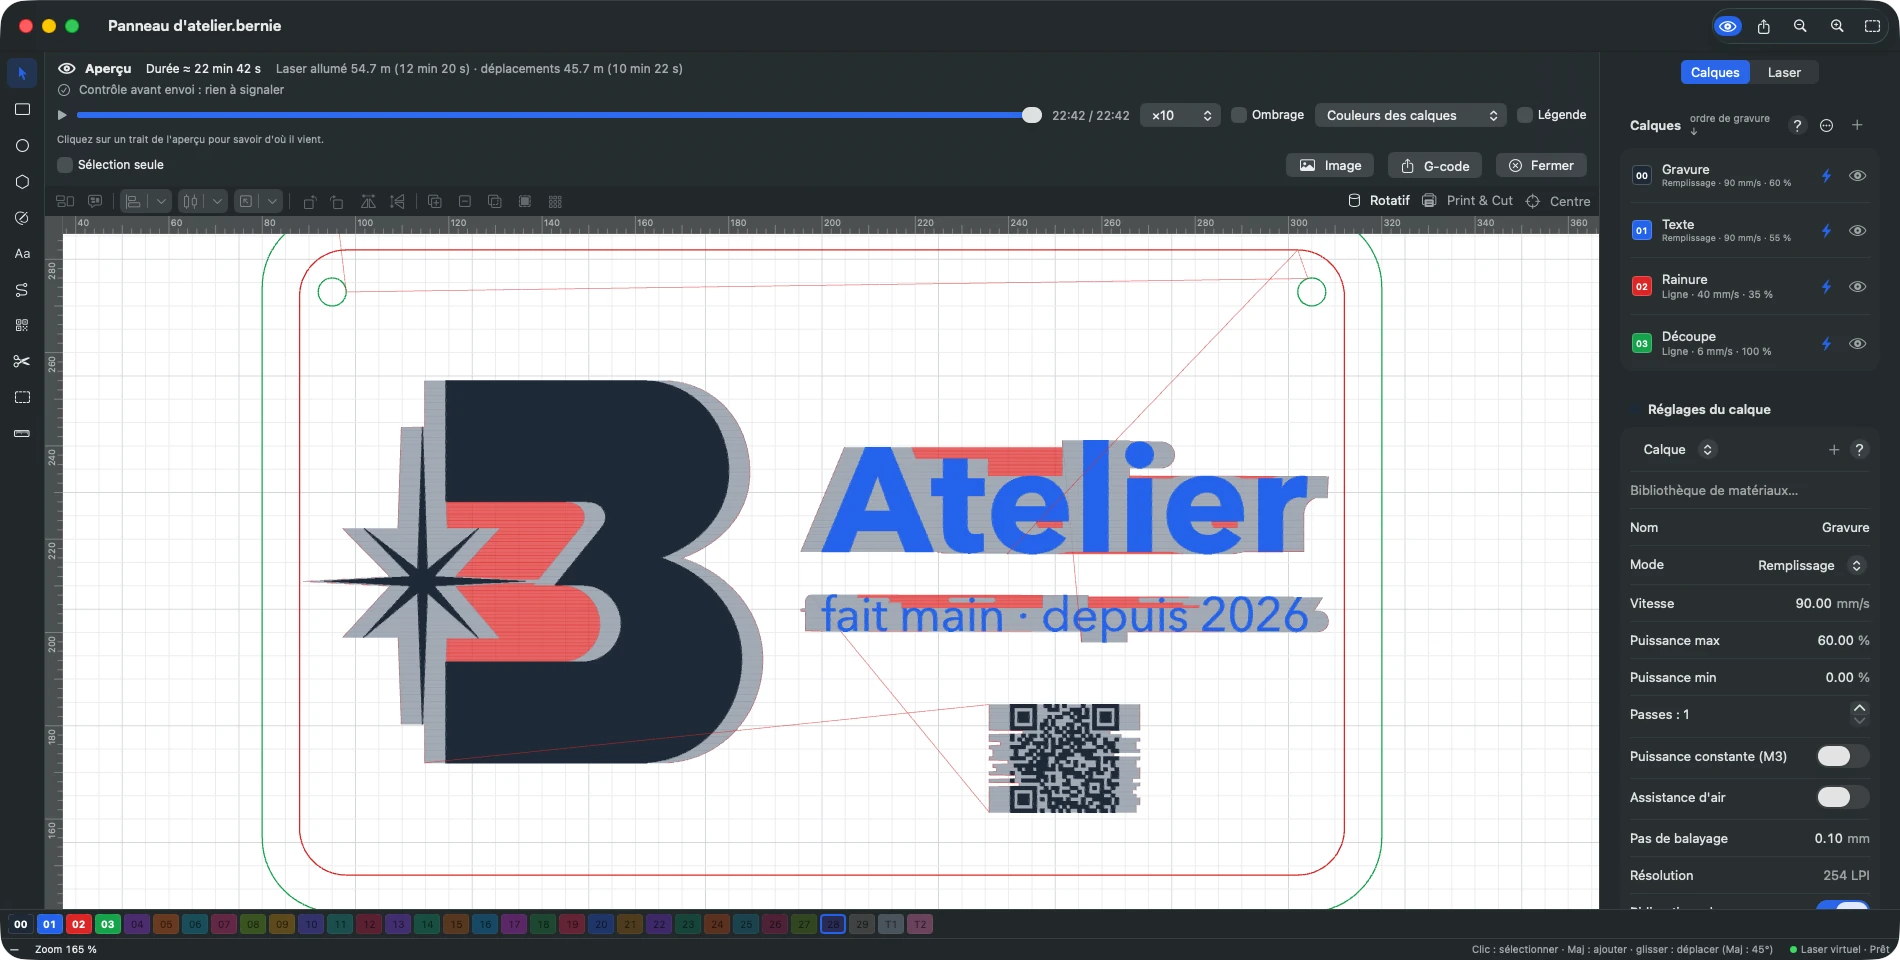Select the scissors cut tool
This screenshot has width=1900, height=960.
tap(22, 361)
